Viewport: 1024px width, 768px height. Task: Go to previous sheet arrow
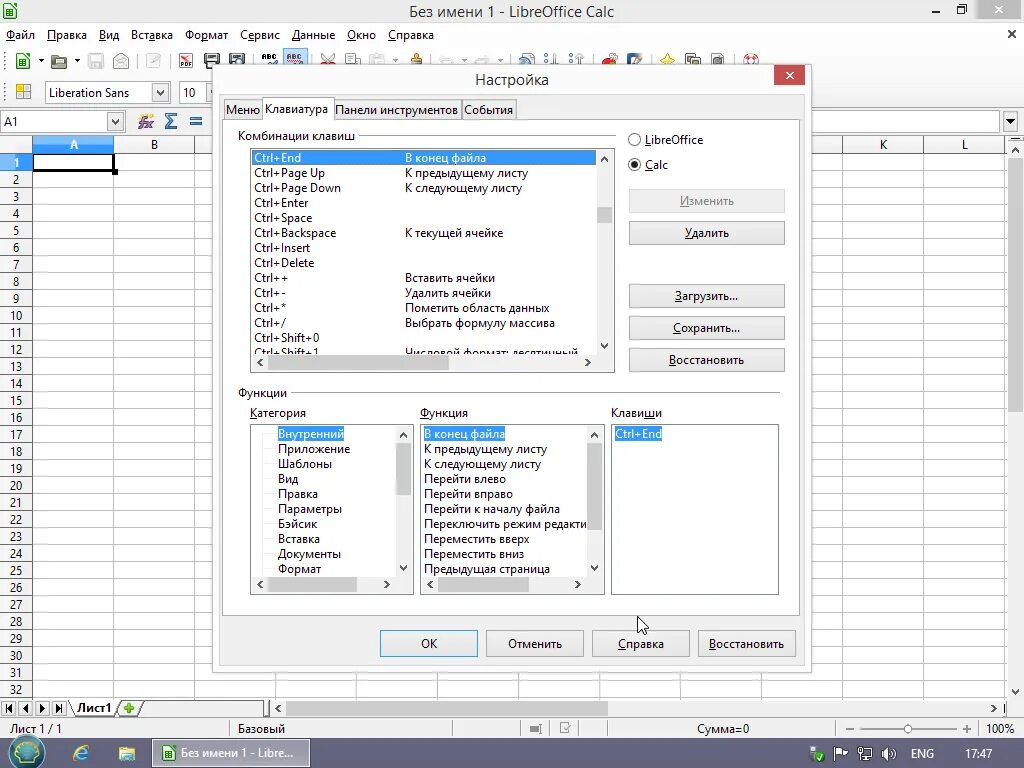[x=25, y=708]
